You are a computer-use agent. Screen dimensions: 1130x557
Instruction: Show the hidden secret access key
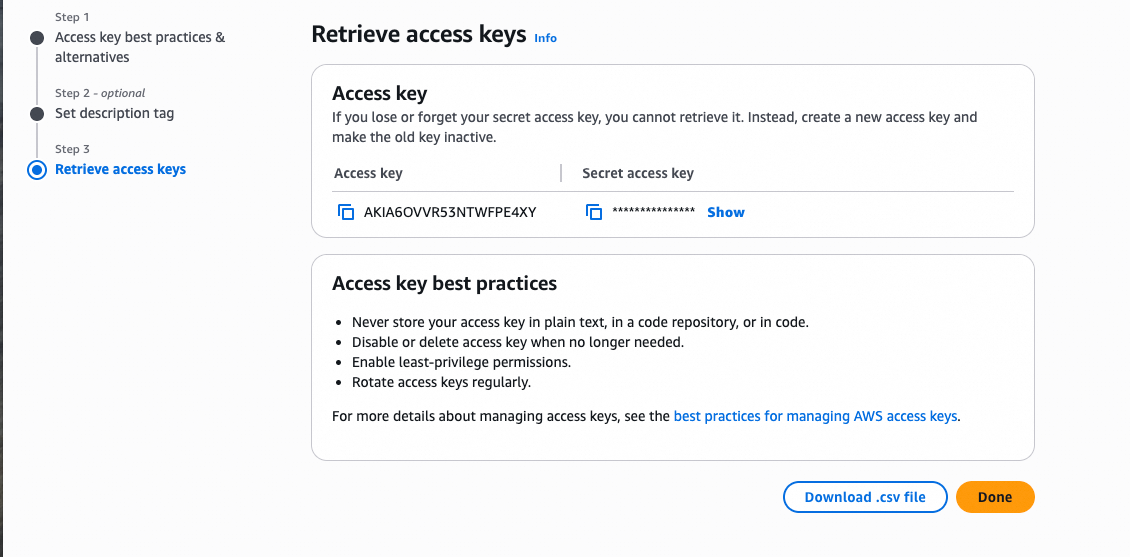725,212
